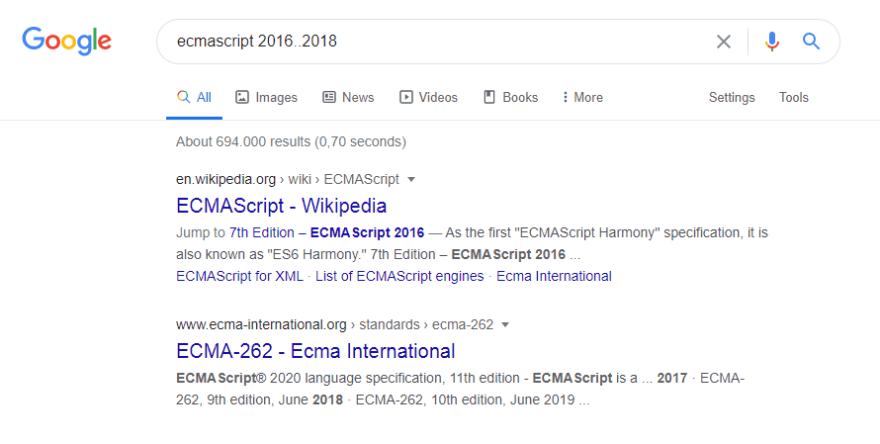The image size is (880, 444).
Task: Open ECMAScript for XML sublink
Action: (239, 276)
